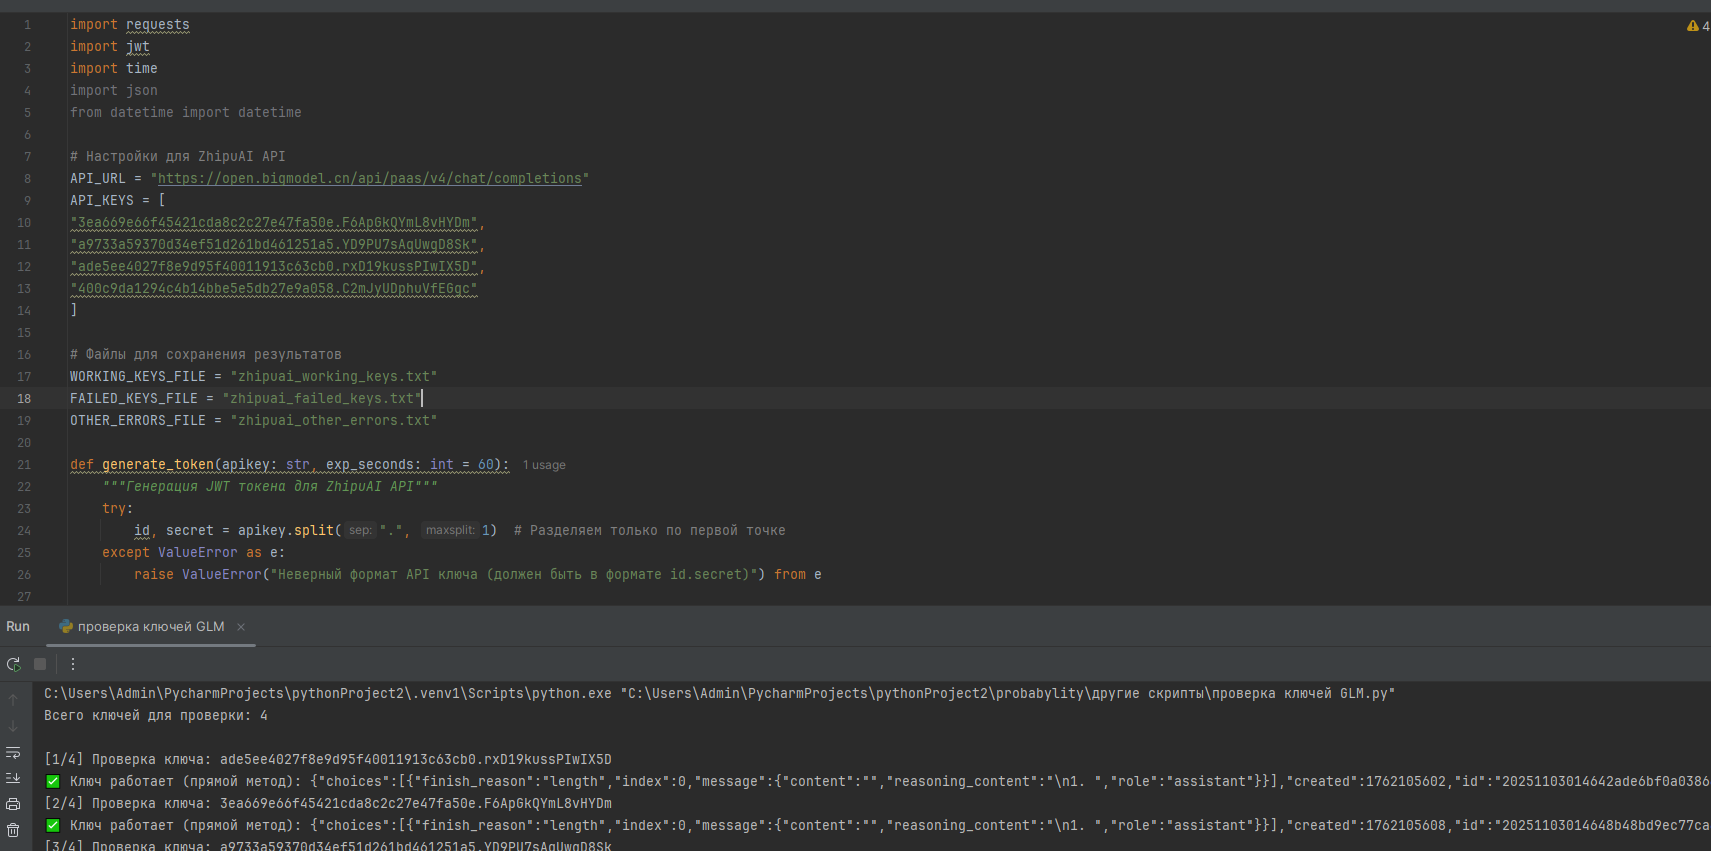Click the Up stack trace arrow
The height and width of the screenshot is (851, 1711).
point(13,700)
